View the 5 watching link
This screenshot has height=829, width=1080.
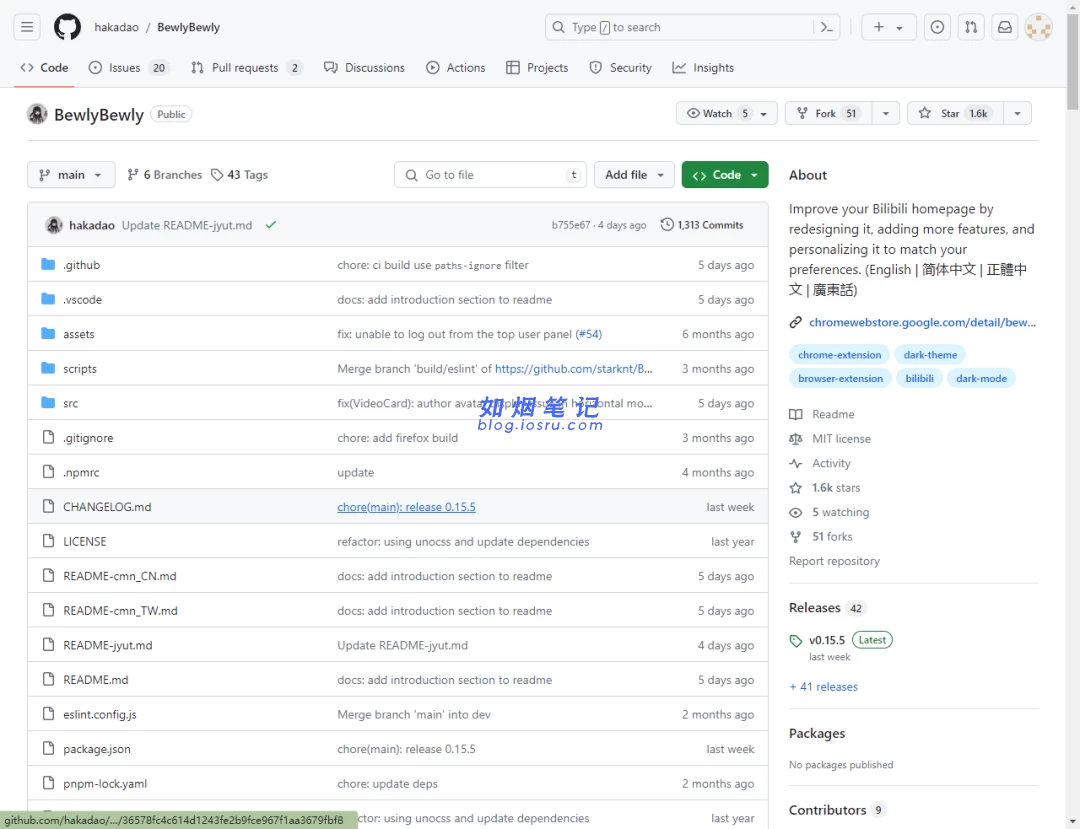829,512
